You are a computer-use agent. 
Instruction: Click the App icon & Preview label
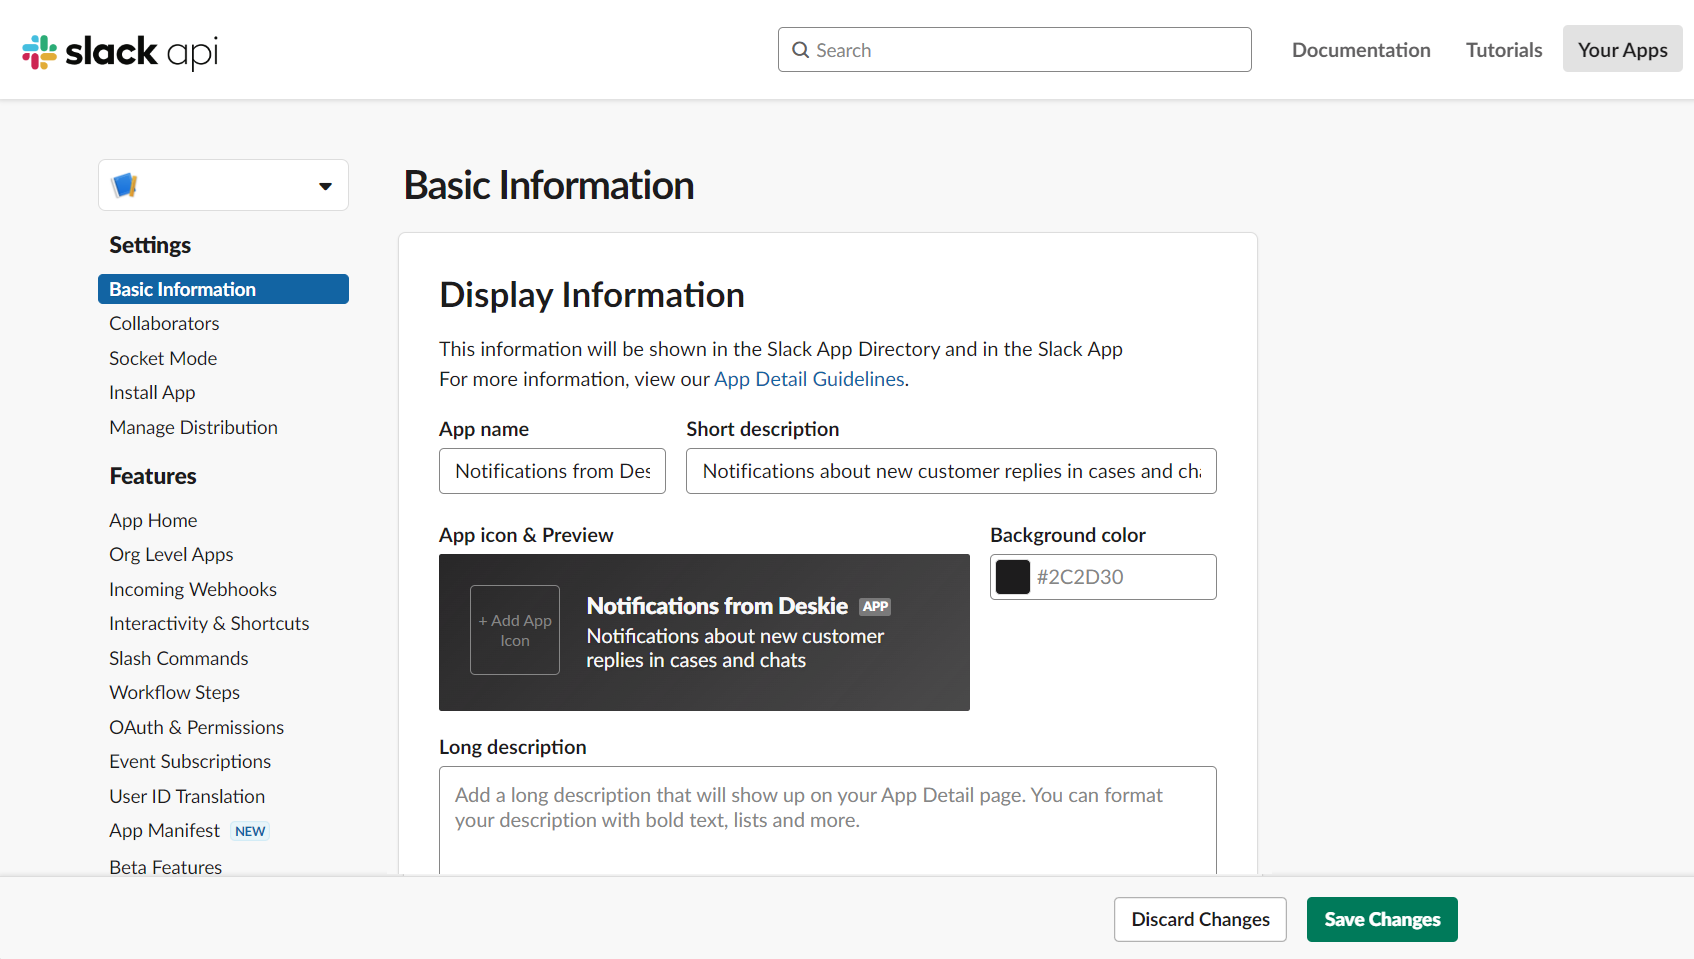tap(526, 535)
